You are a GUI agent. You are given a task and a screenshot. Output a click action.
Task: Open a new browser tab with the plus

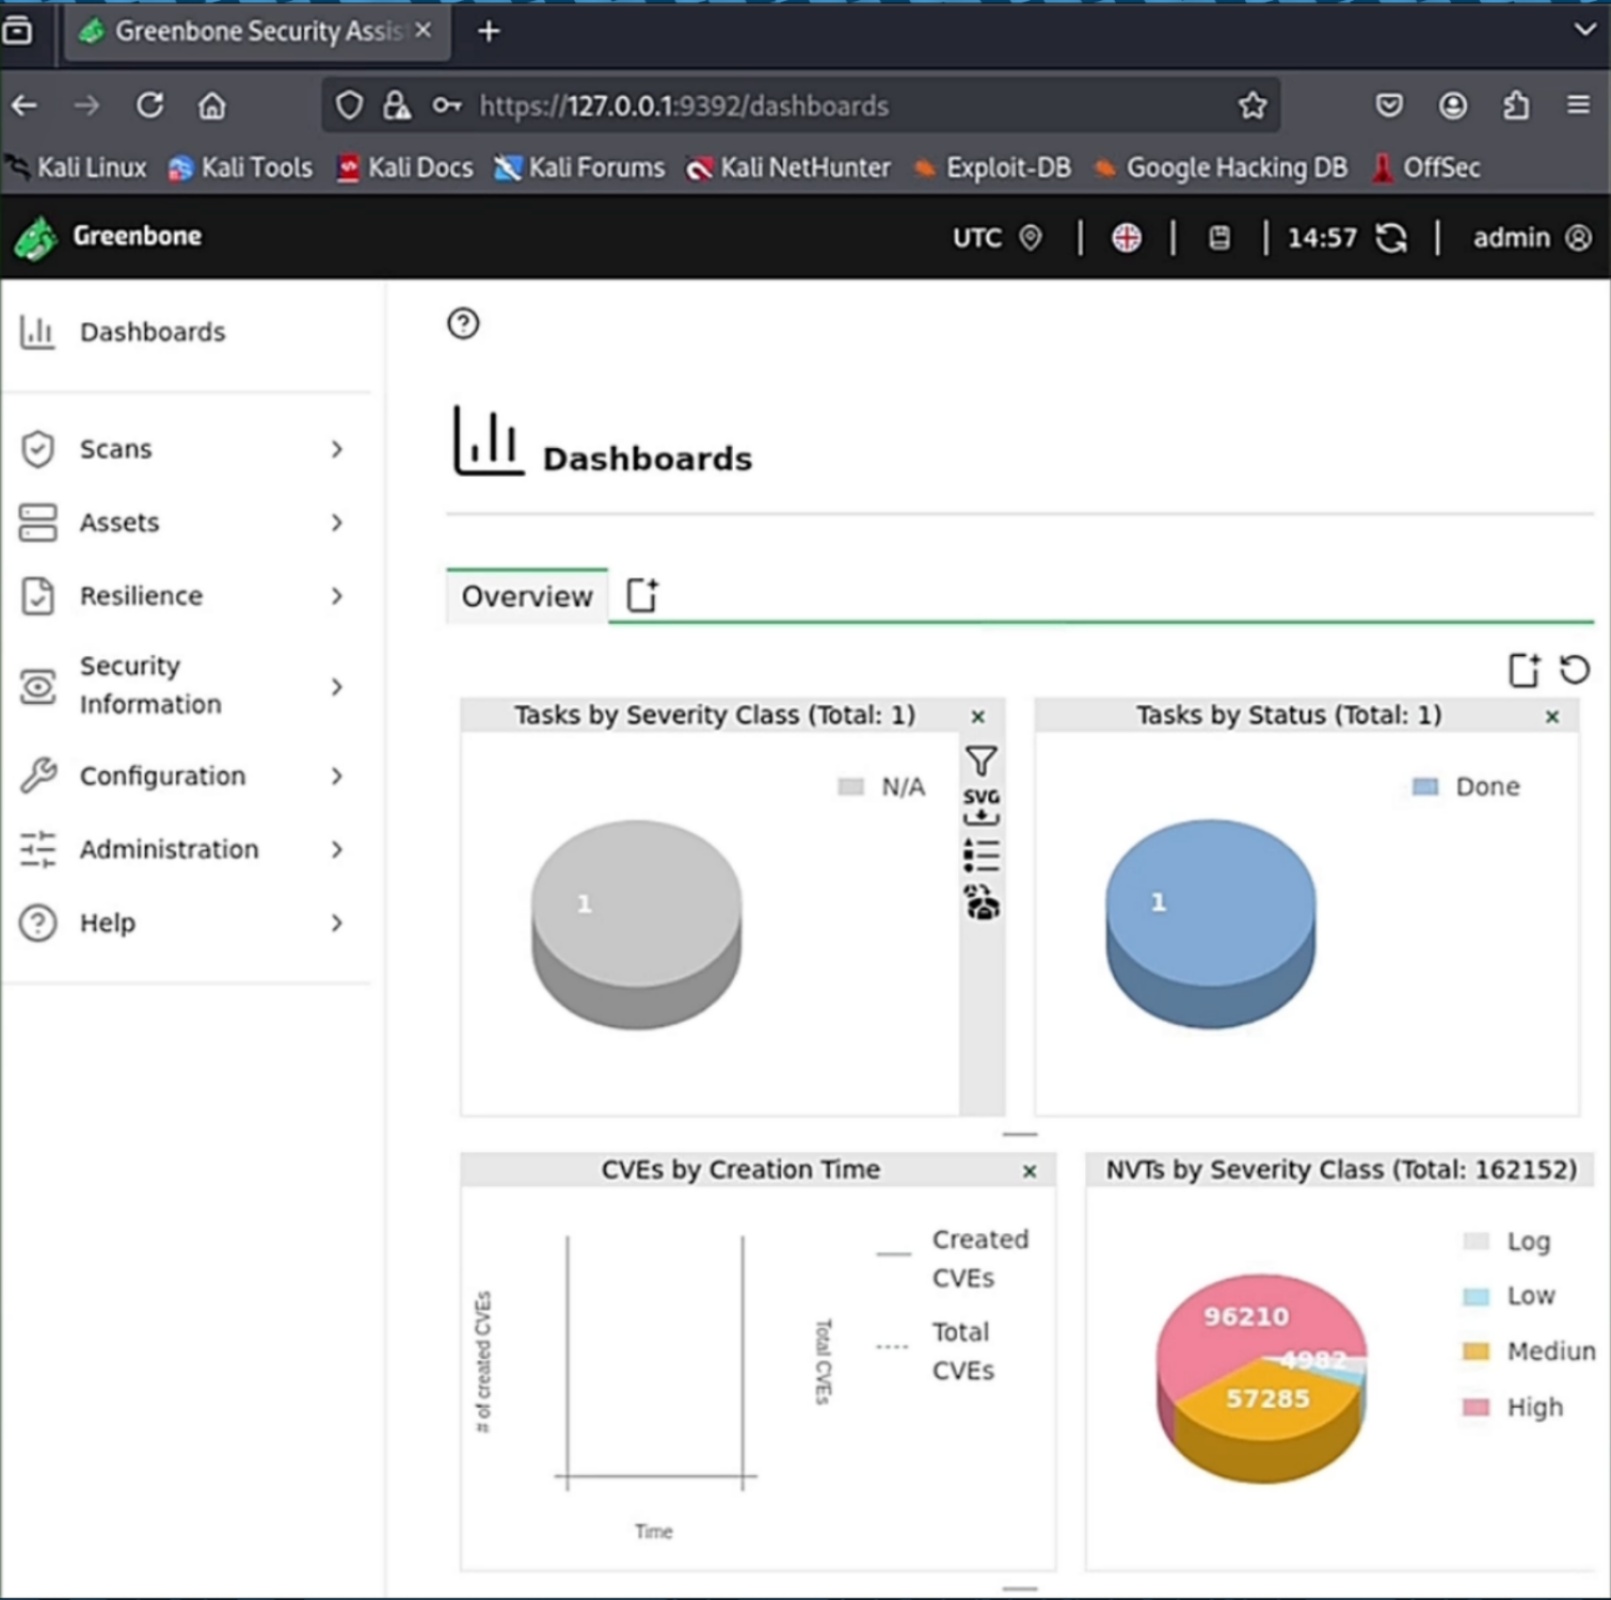488,32
